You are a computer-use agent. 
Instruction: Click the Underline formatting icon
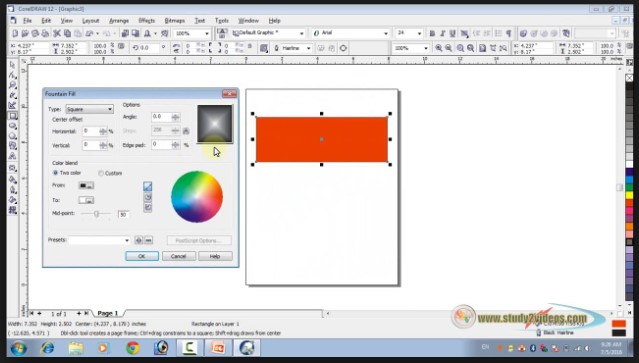(452, 33)
